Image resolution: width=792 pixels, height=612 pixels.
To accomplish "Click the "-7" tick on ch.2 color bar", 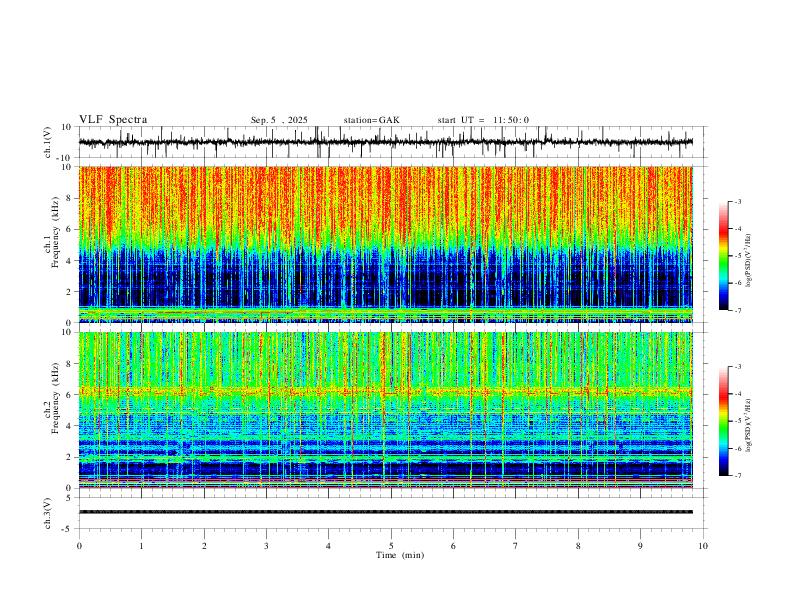I will coord(738,476).
